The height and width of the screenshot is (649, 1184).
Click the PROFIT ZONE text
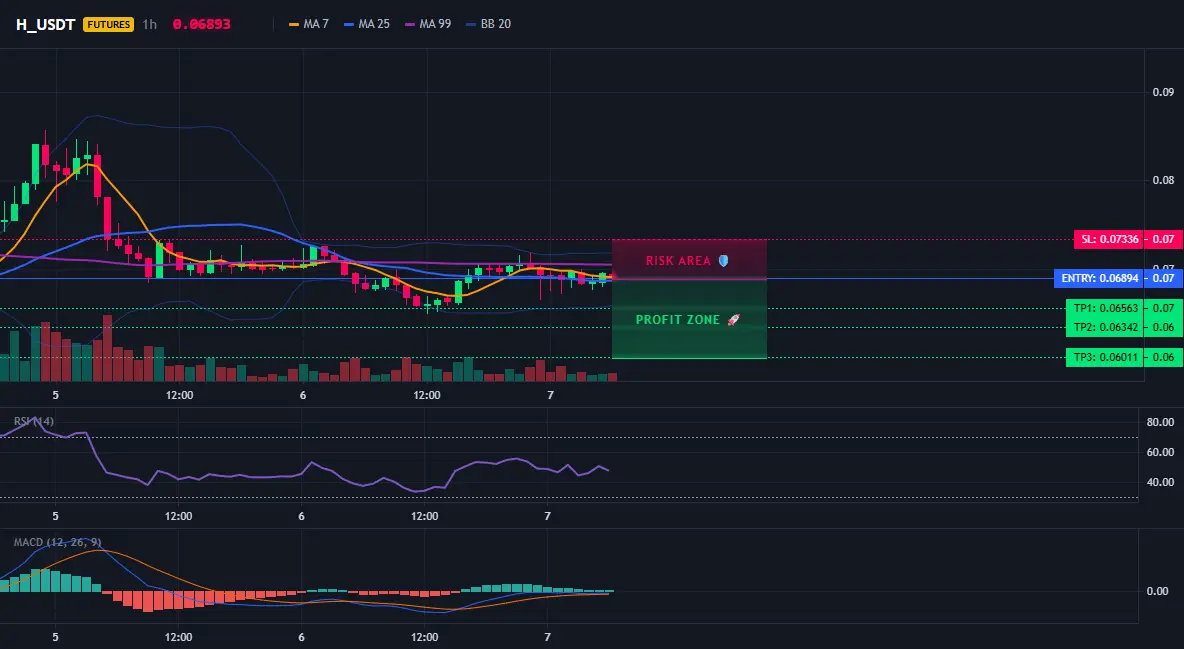(x=678, y=320)
